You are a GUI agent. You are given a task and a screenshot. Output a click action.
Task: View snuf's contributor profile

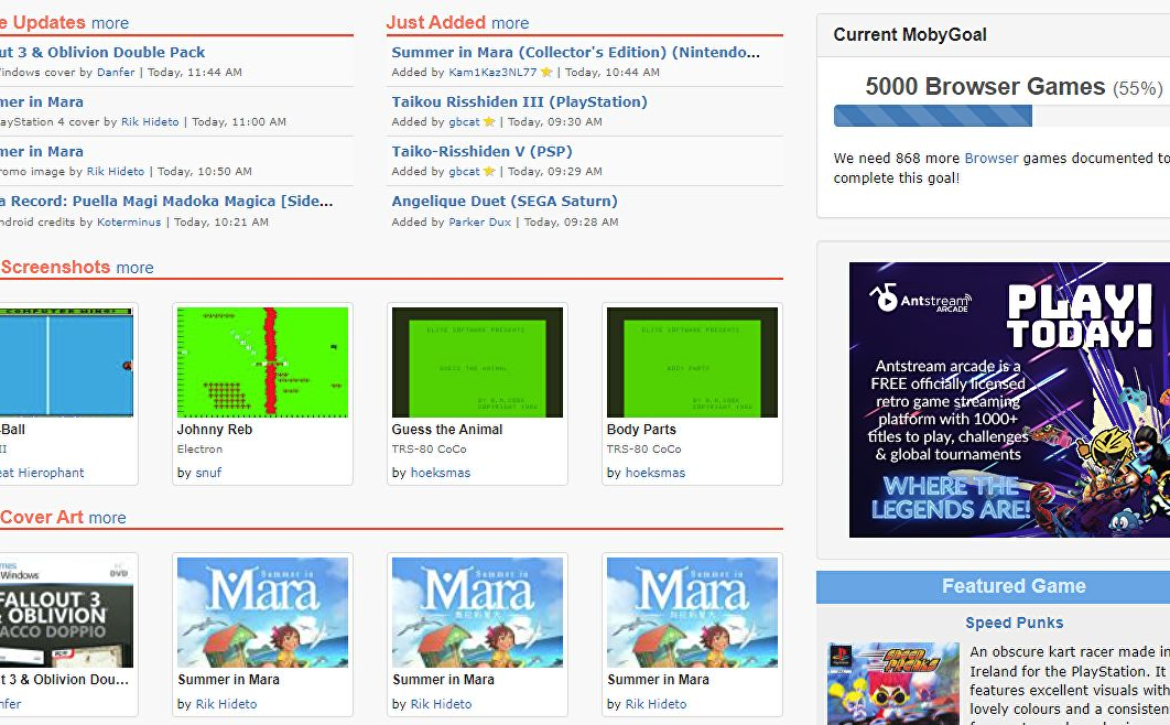pos(209,473)
